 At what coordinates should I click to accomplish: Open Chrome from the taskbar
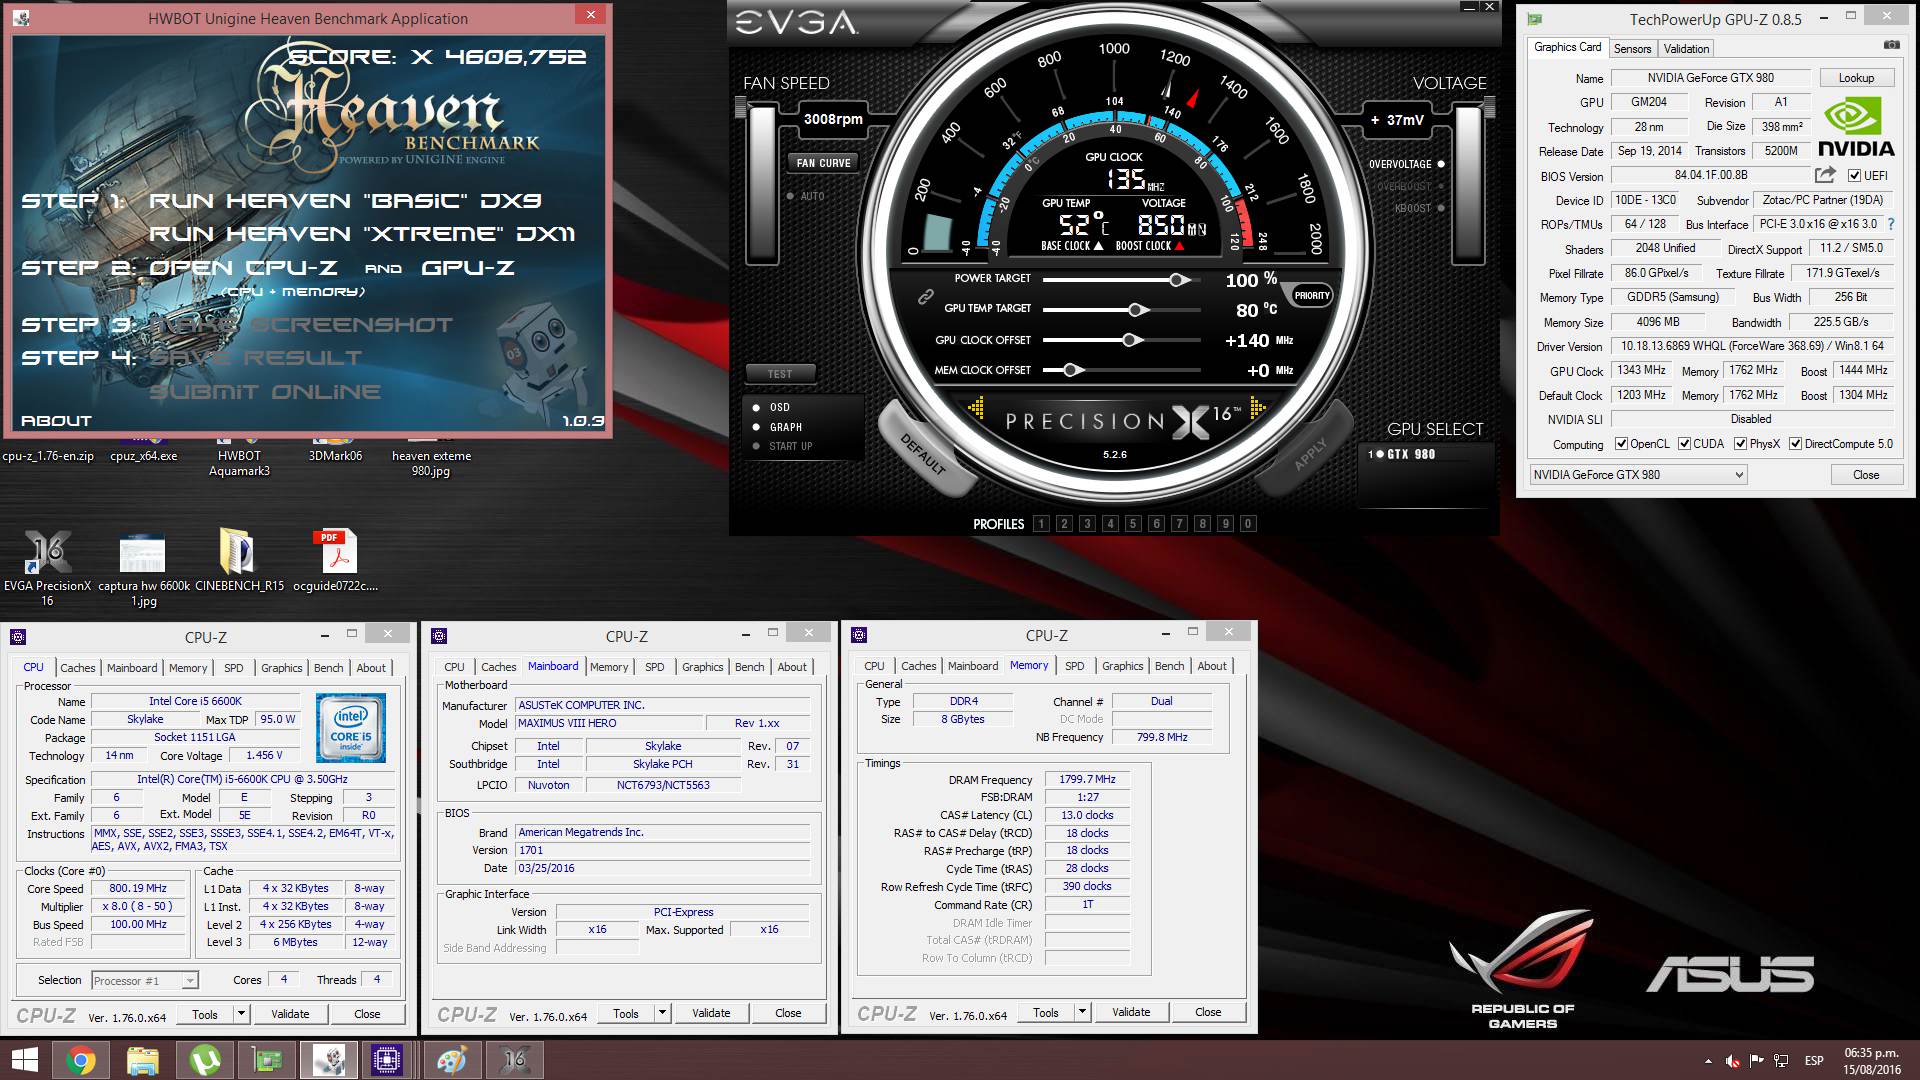(x=81, y=1060)
